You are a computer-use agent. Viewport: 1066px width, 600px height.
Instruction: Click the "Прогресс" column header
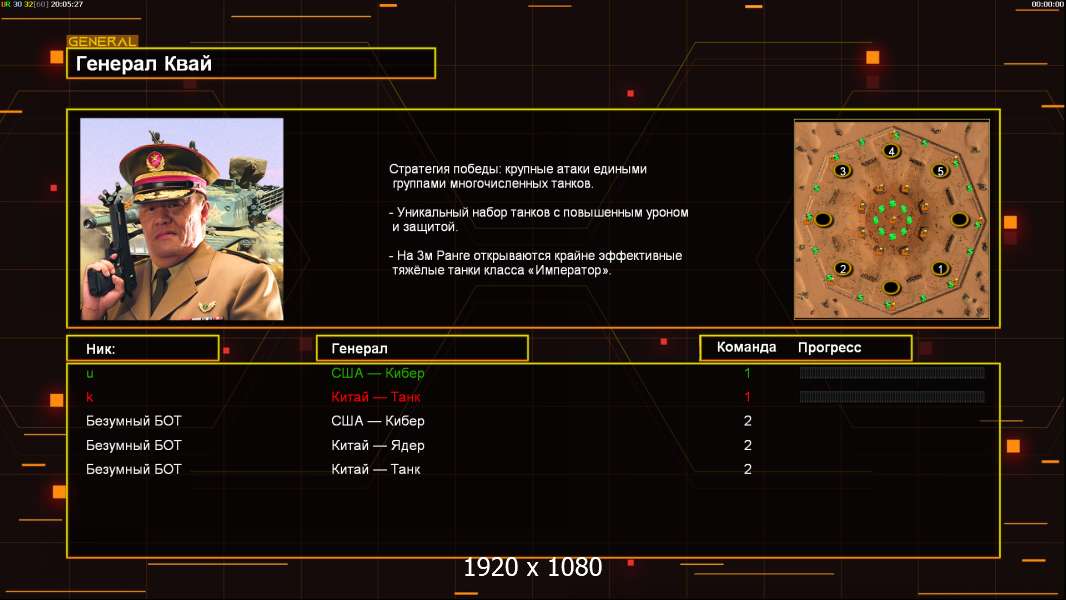point(829,348)
